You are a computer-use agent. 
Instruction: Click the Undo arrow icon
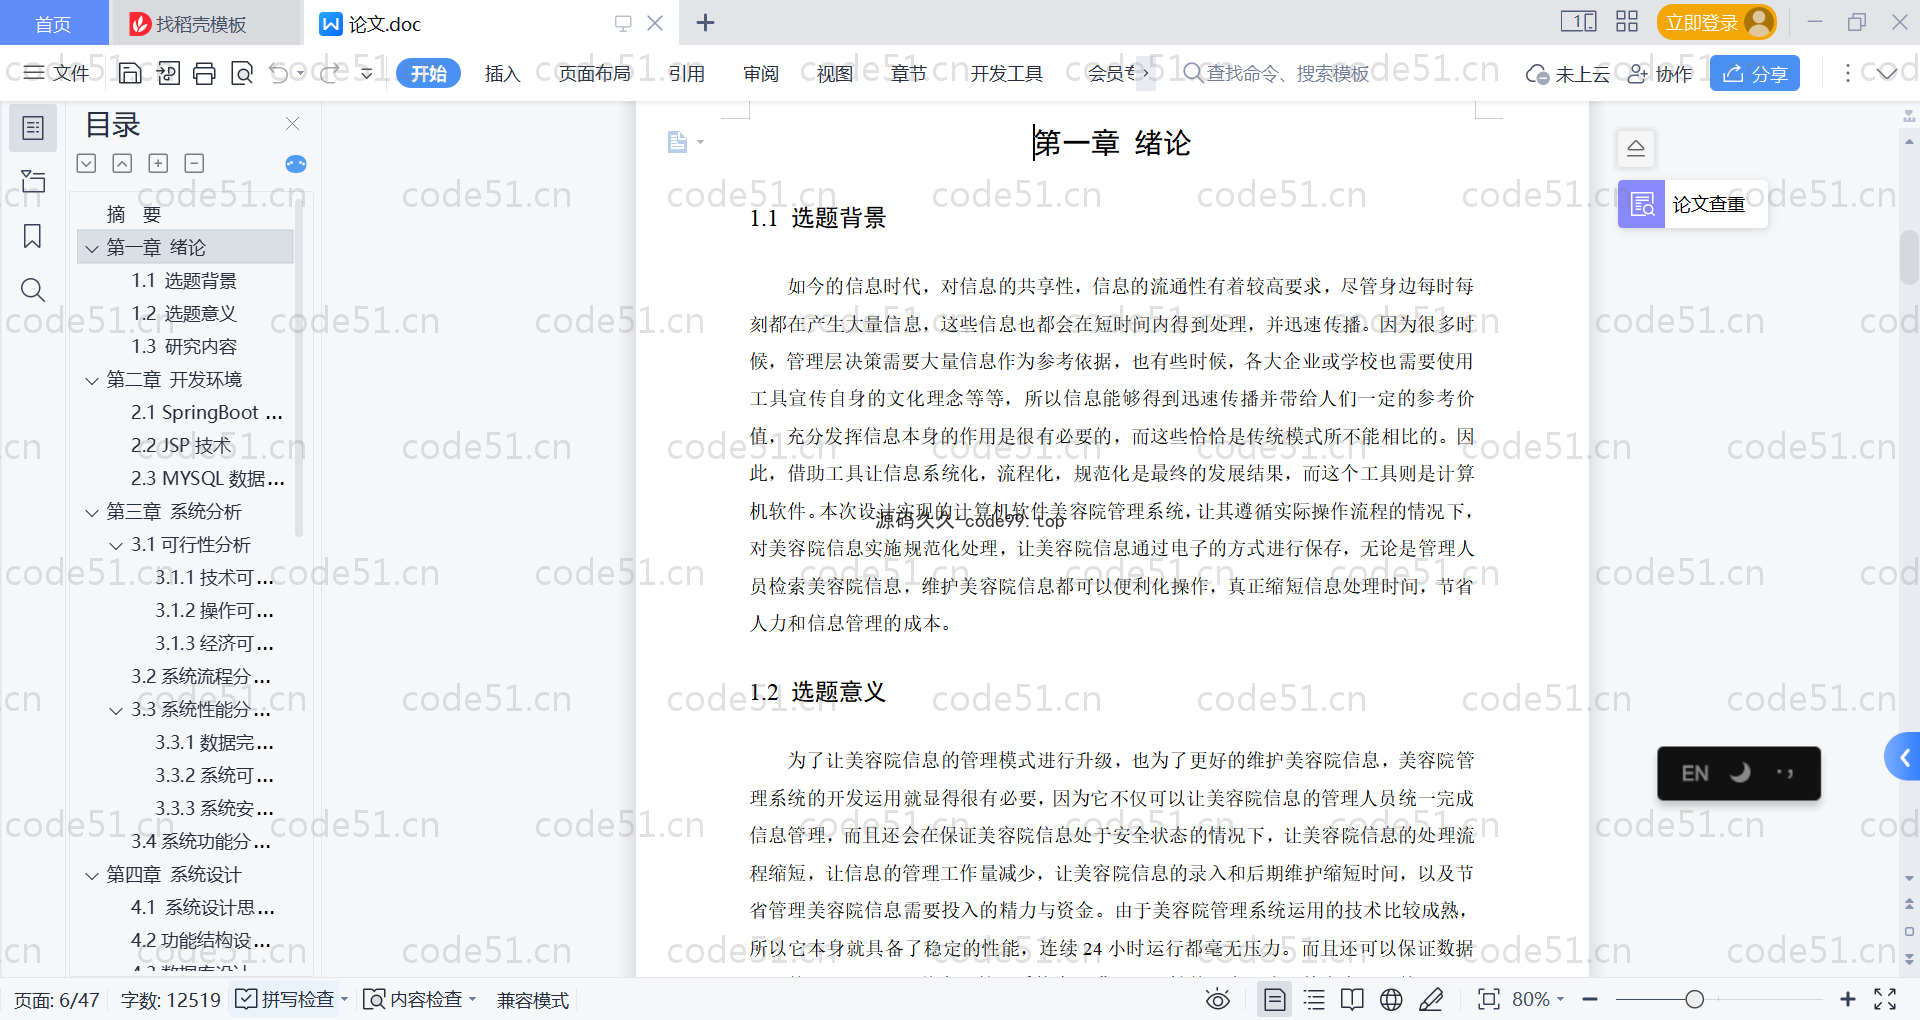click(x=280, y=73)
